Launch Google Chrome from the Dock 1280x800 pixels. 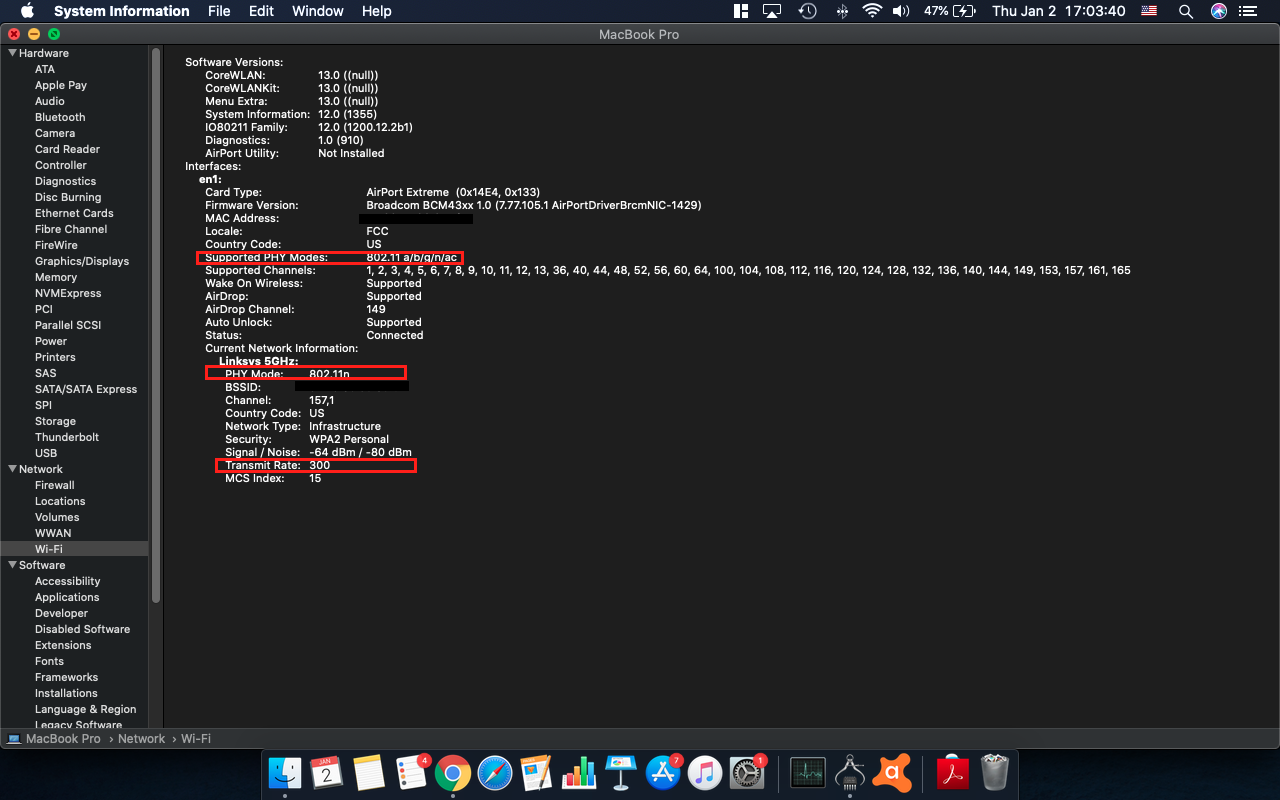click(x=453, y=772)
